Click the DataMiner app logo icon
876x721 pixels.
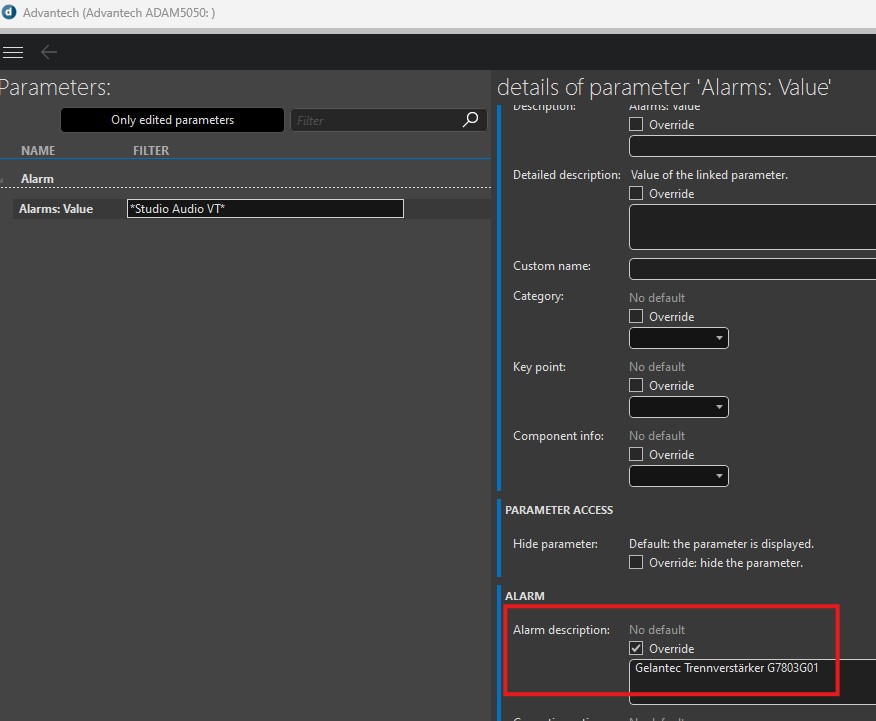click(x=9, y=13)
